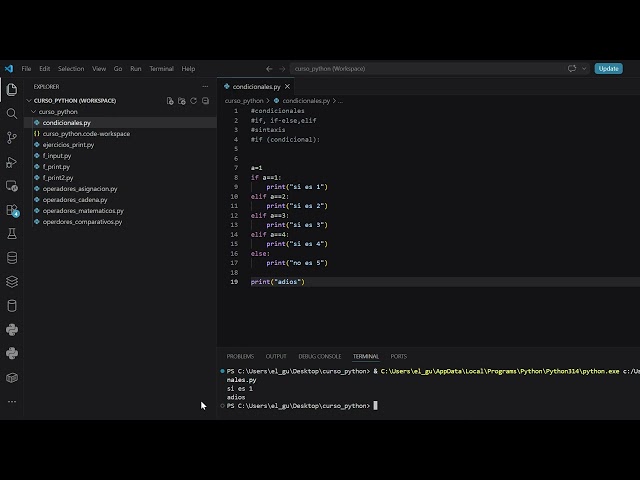
Task: Open the Terminal menu
Action: (x=162, y=69)
